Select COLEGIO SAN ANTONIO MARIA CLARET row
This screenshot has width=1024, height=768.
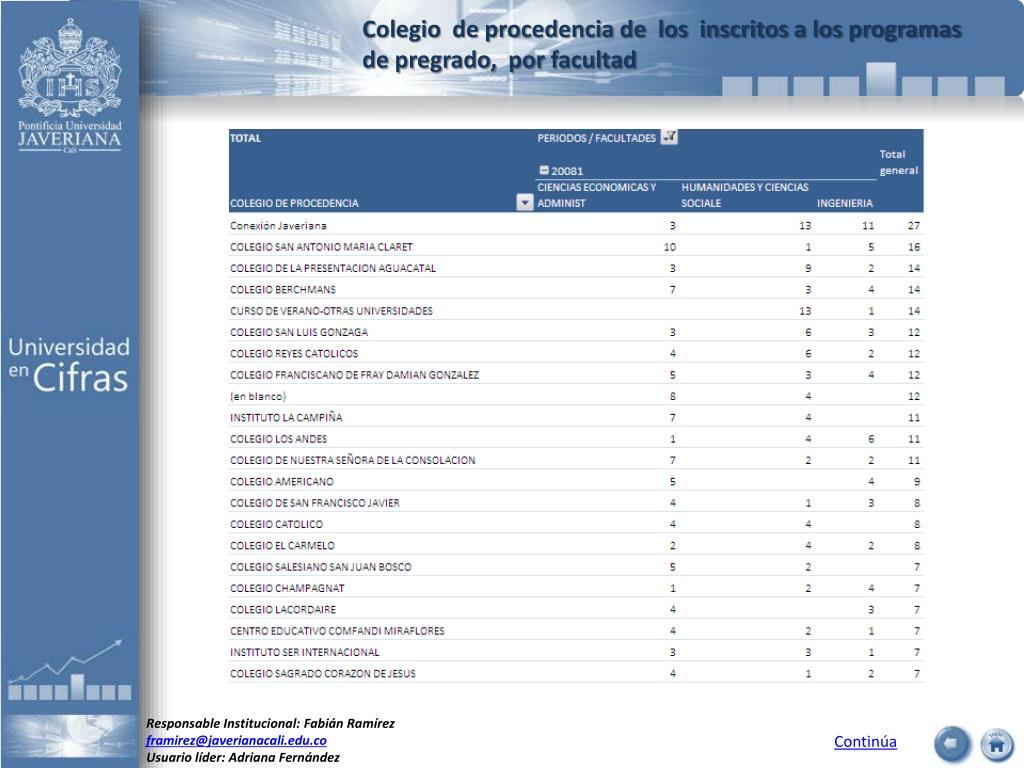click(x=576, y=247)
